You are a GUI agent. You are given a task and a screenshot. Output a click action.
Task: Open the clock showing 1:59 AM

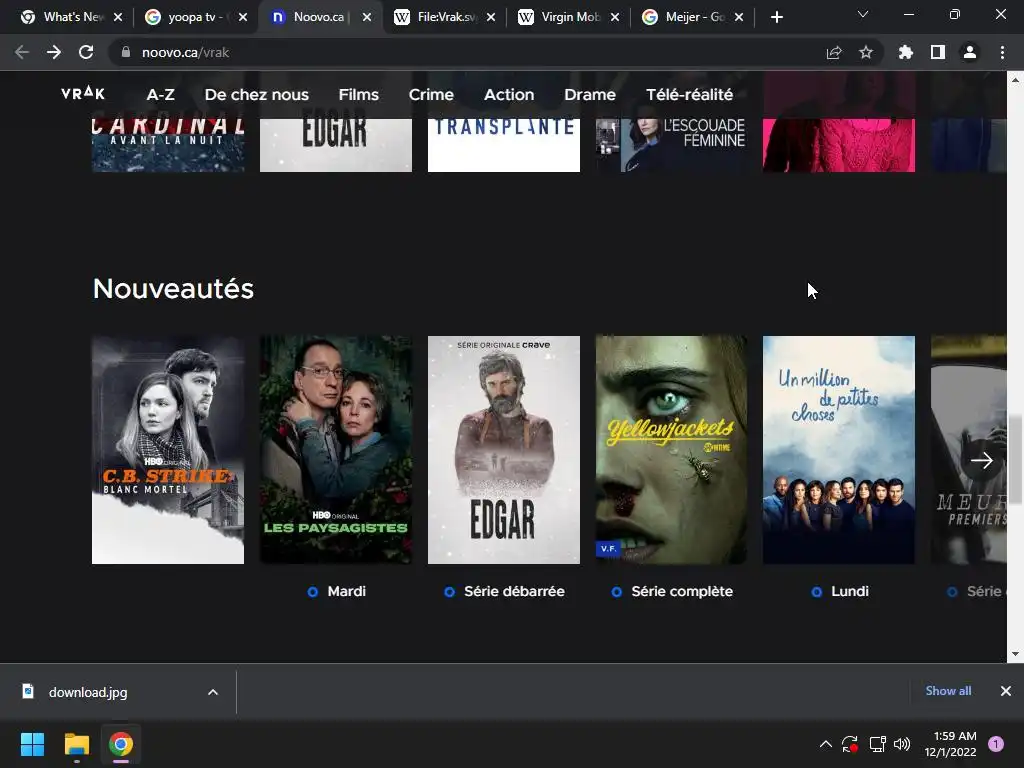pos(950,744)
